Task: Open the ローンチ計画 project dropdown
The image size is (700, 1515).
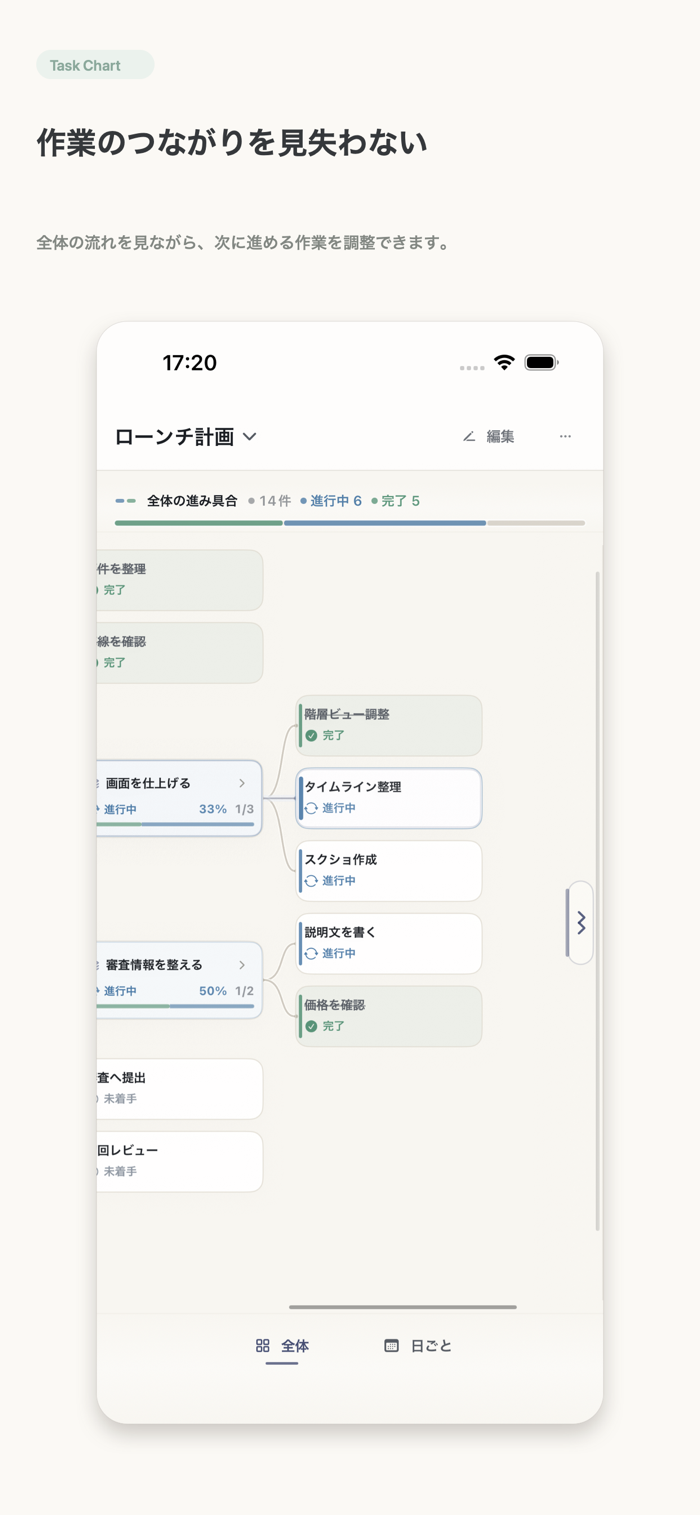Action: 186,436
